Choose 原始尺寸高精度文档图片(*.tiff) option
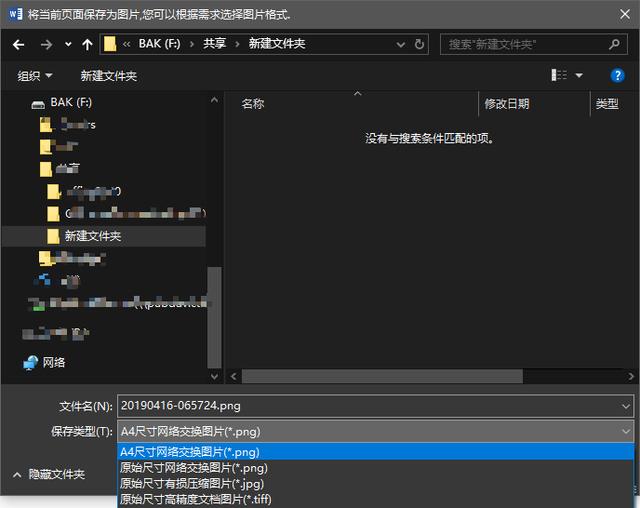640x508 pixels. point(376,499)
